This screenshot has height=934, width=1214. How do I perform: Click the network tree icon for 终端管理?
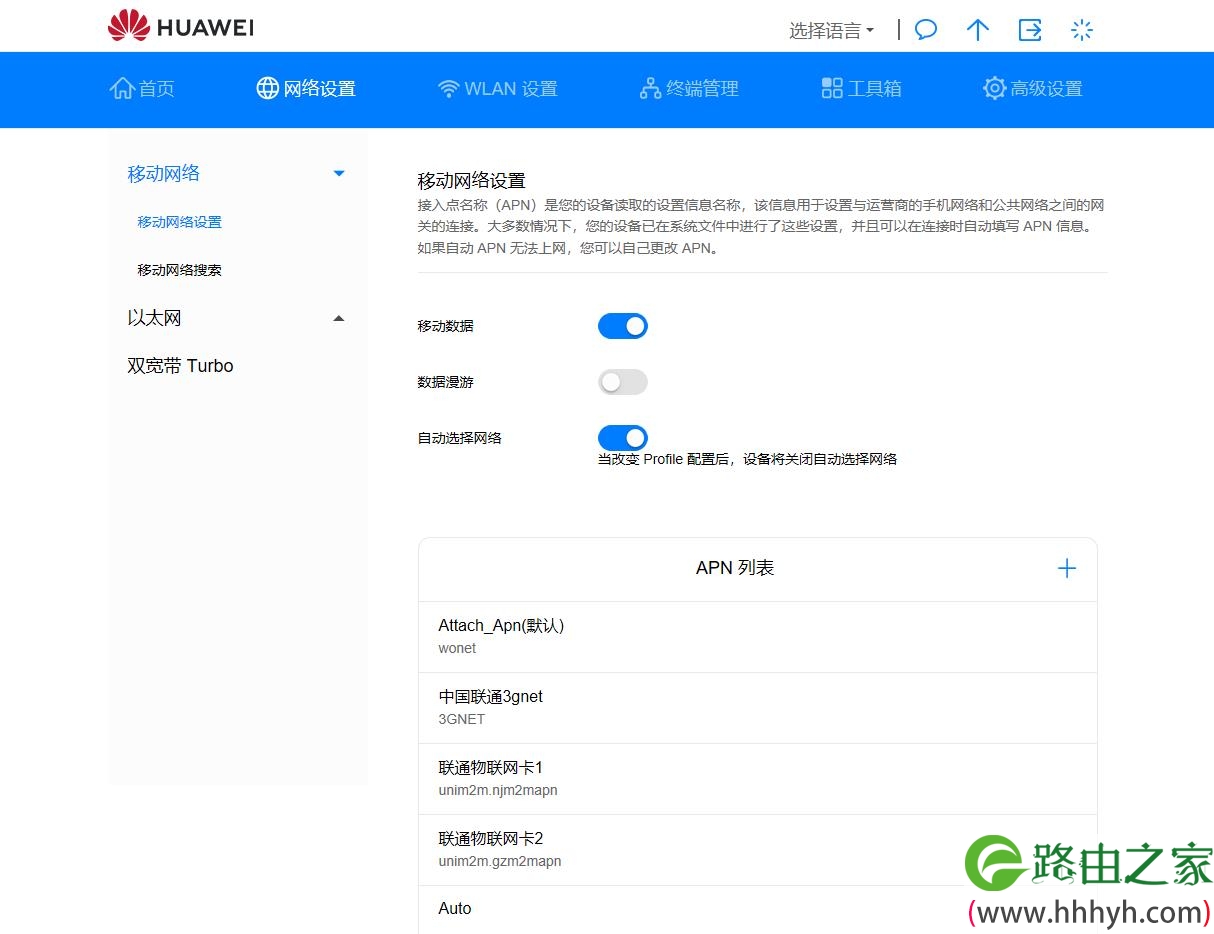651,88
